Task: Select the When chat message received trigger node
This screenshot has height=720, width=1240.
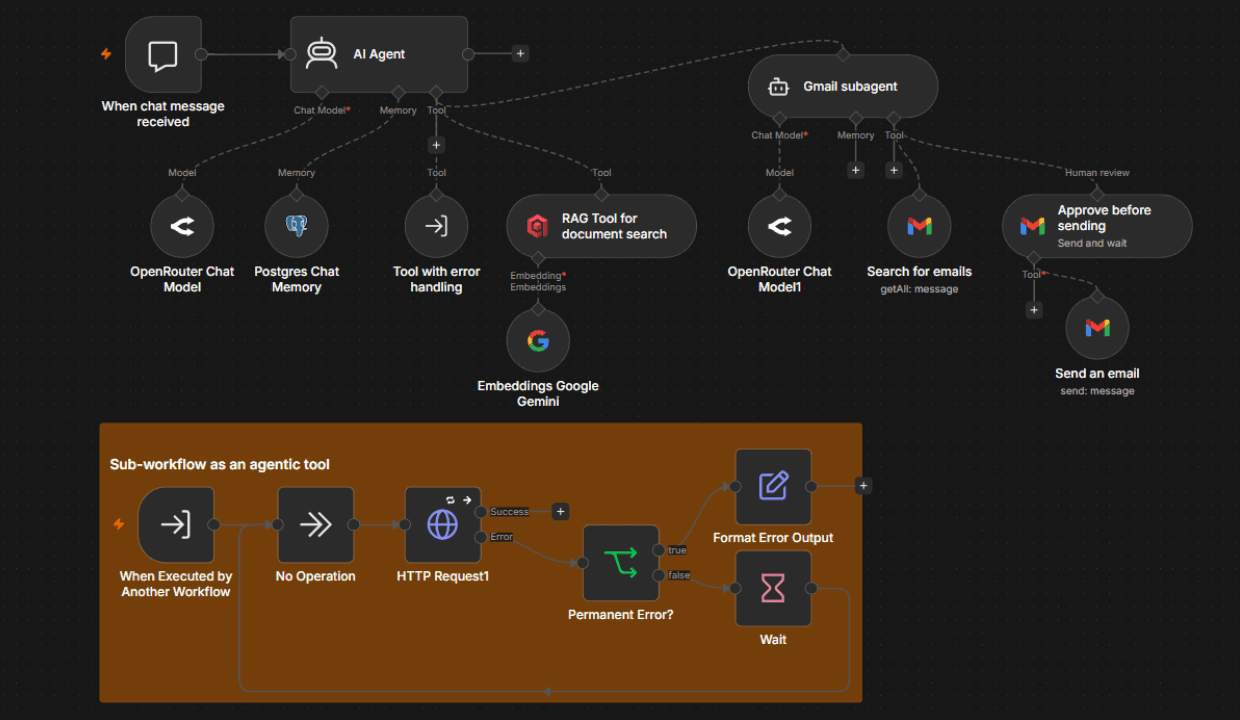Action: (x=163, y=54)
